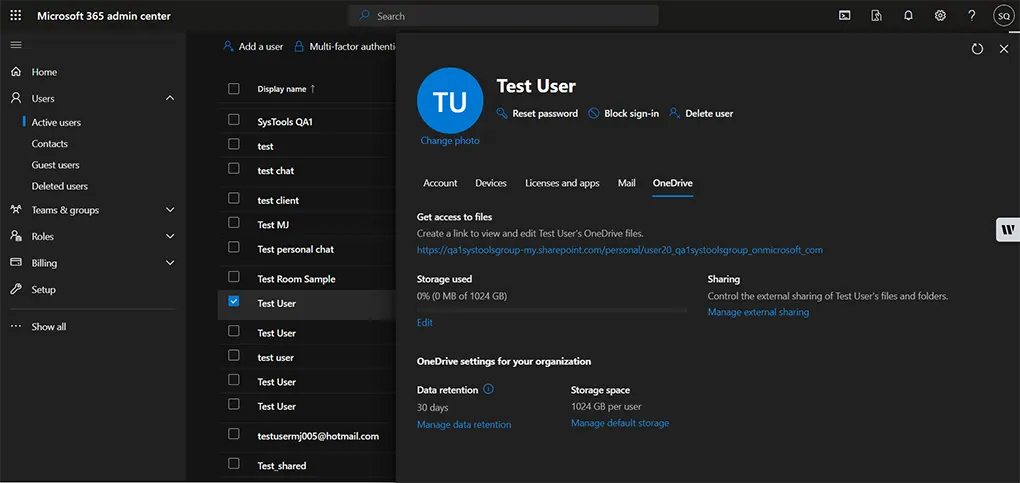
Task: Open Deleted users in sidebar
Action: [60, 186]
